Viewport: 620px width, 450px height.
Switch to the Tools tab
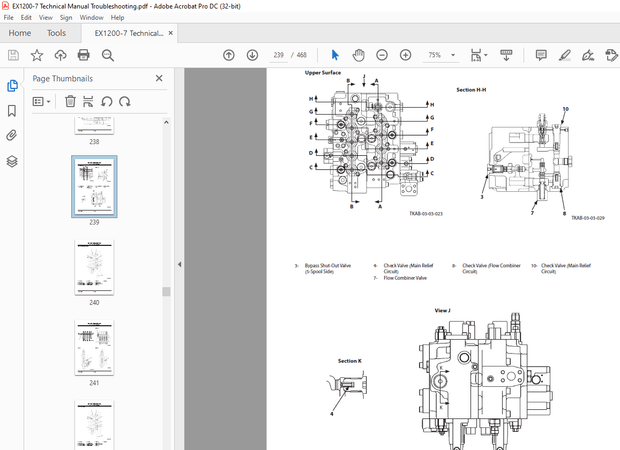coord(57,33)
